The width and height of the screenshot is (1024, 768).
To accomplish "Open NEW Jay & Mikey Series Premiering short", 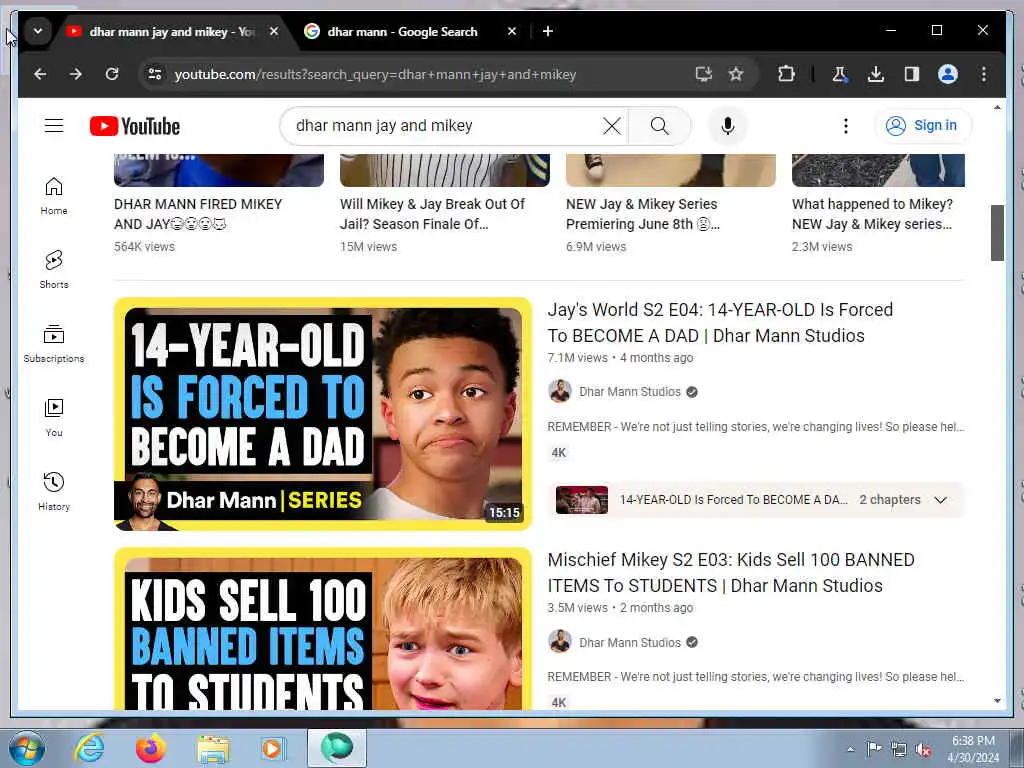I will click(643, 214).
